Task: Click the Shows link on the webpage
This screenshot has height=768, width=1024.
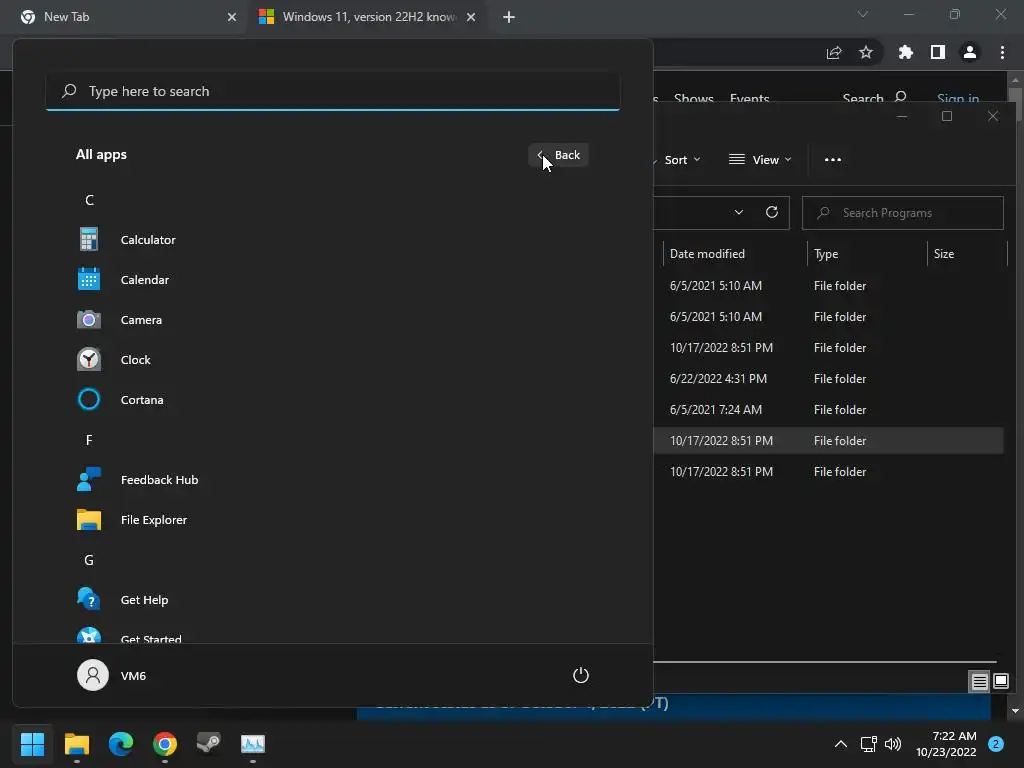Action: (x=694, y=99)
